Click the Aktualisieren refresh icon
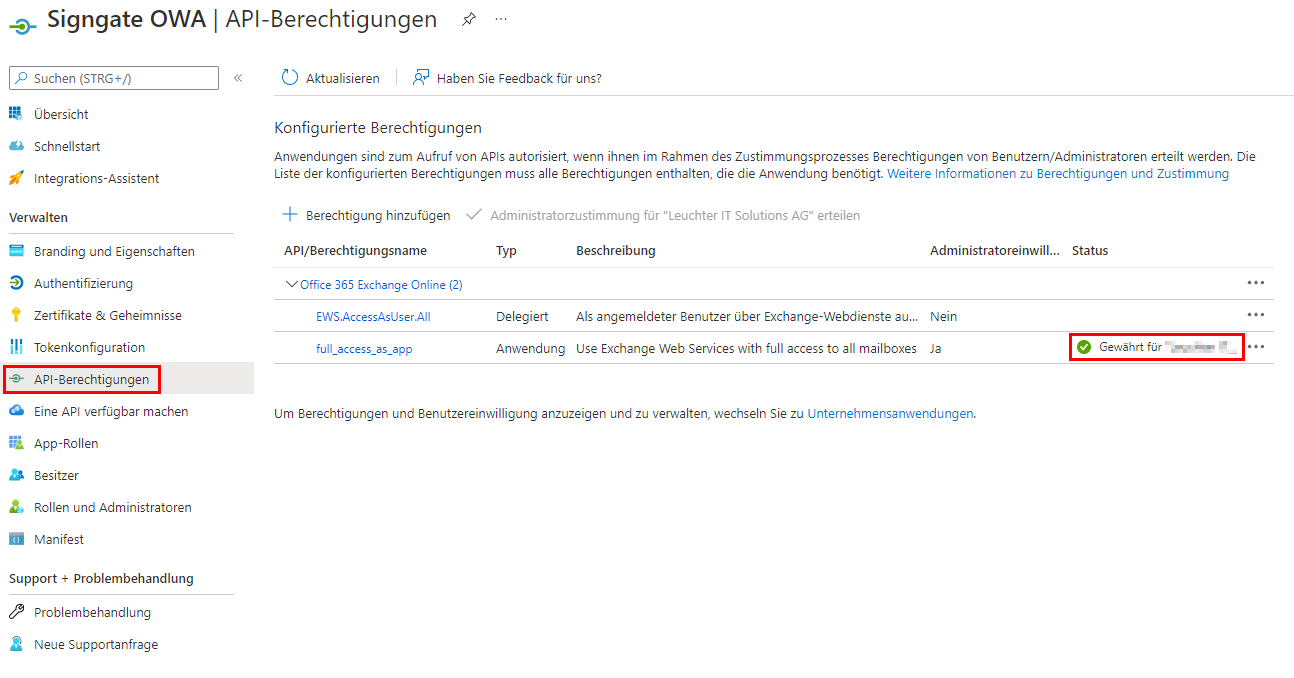Screen dimensions: 1294x678 [x=290, y=78]
